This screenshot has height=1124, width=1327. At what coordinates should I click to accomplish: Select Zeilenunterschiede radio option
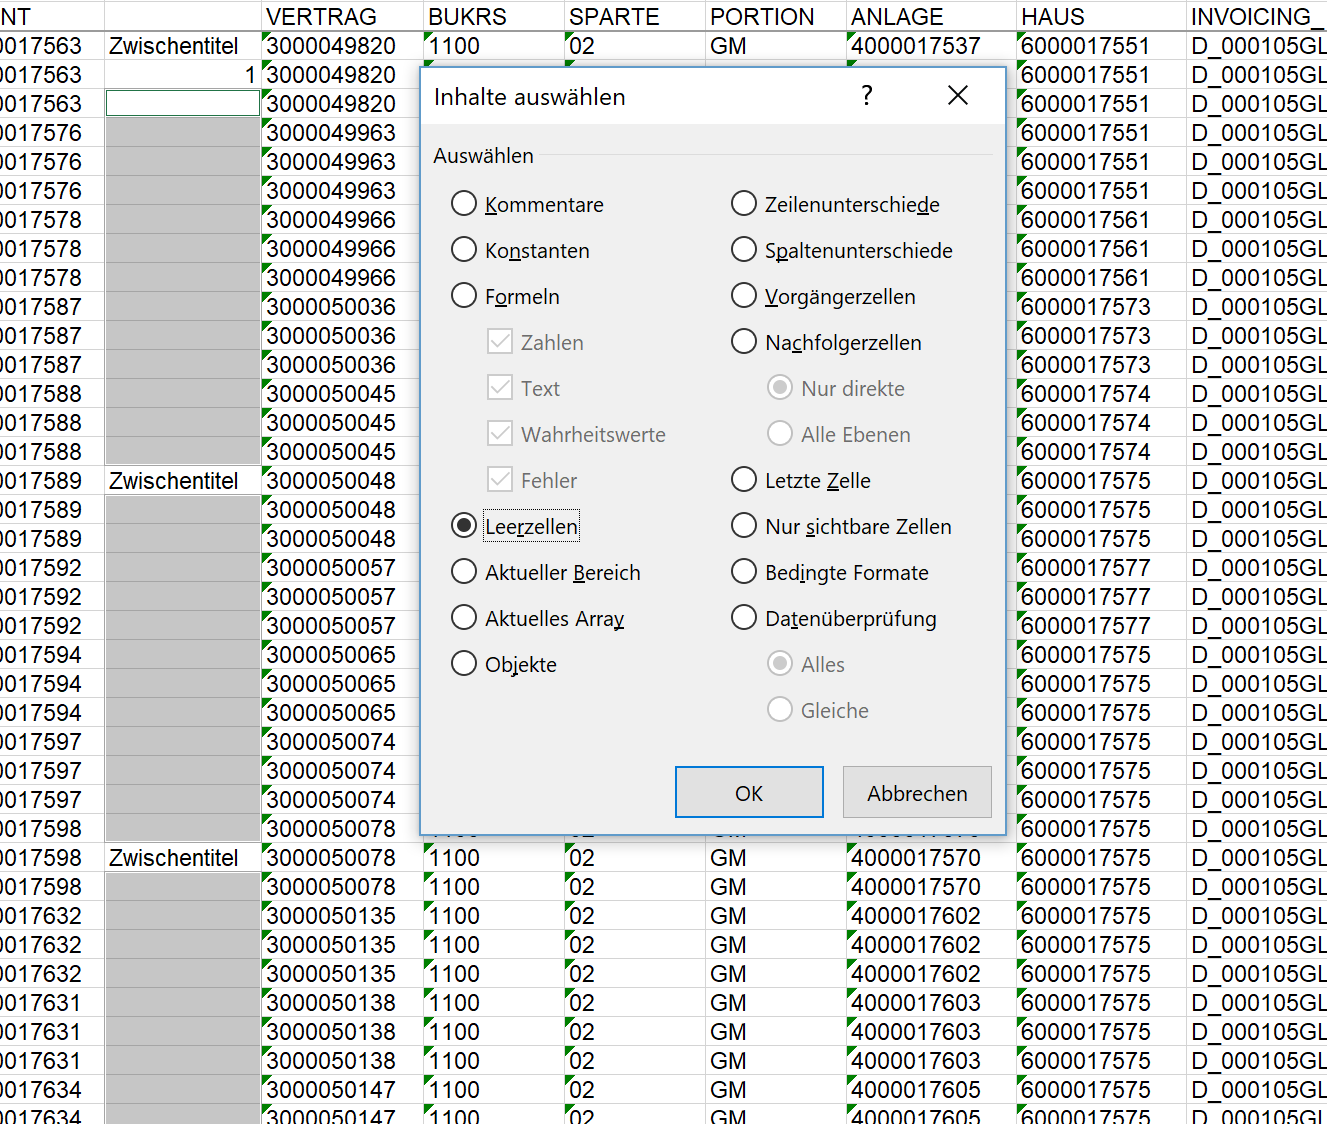coord(744,204)
